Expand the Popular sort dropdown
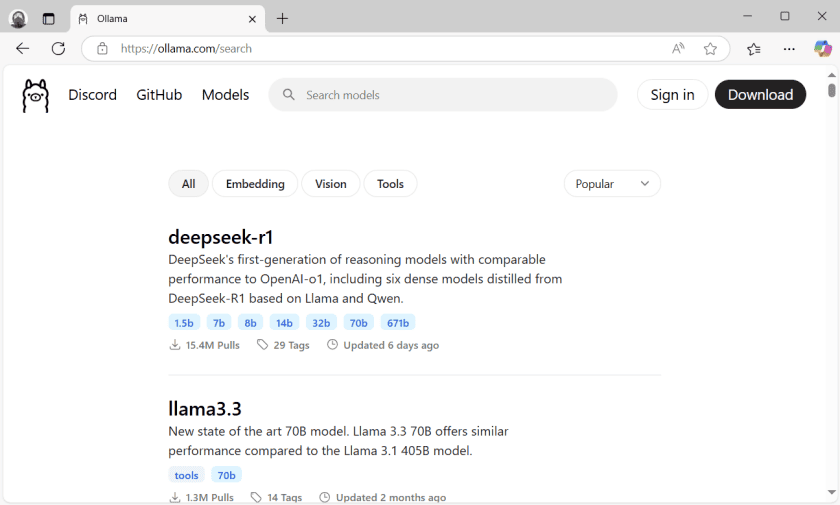The width and height of the screenshot is (840, 505). click(612, 184)
